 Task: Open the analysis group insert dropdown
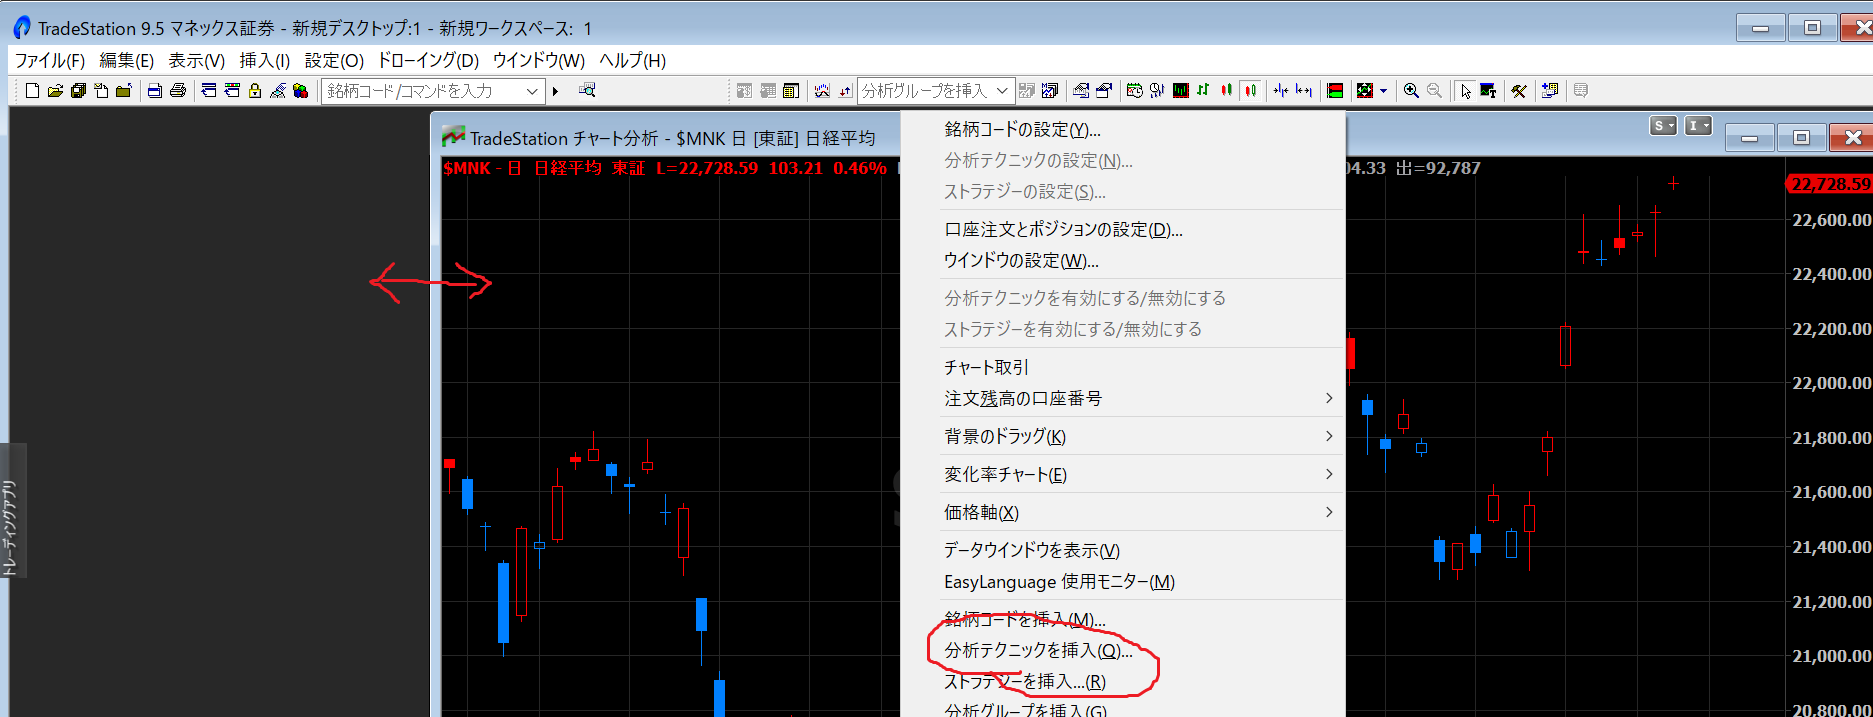coord(1002,91)
